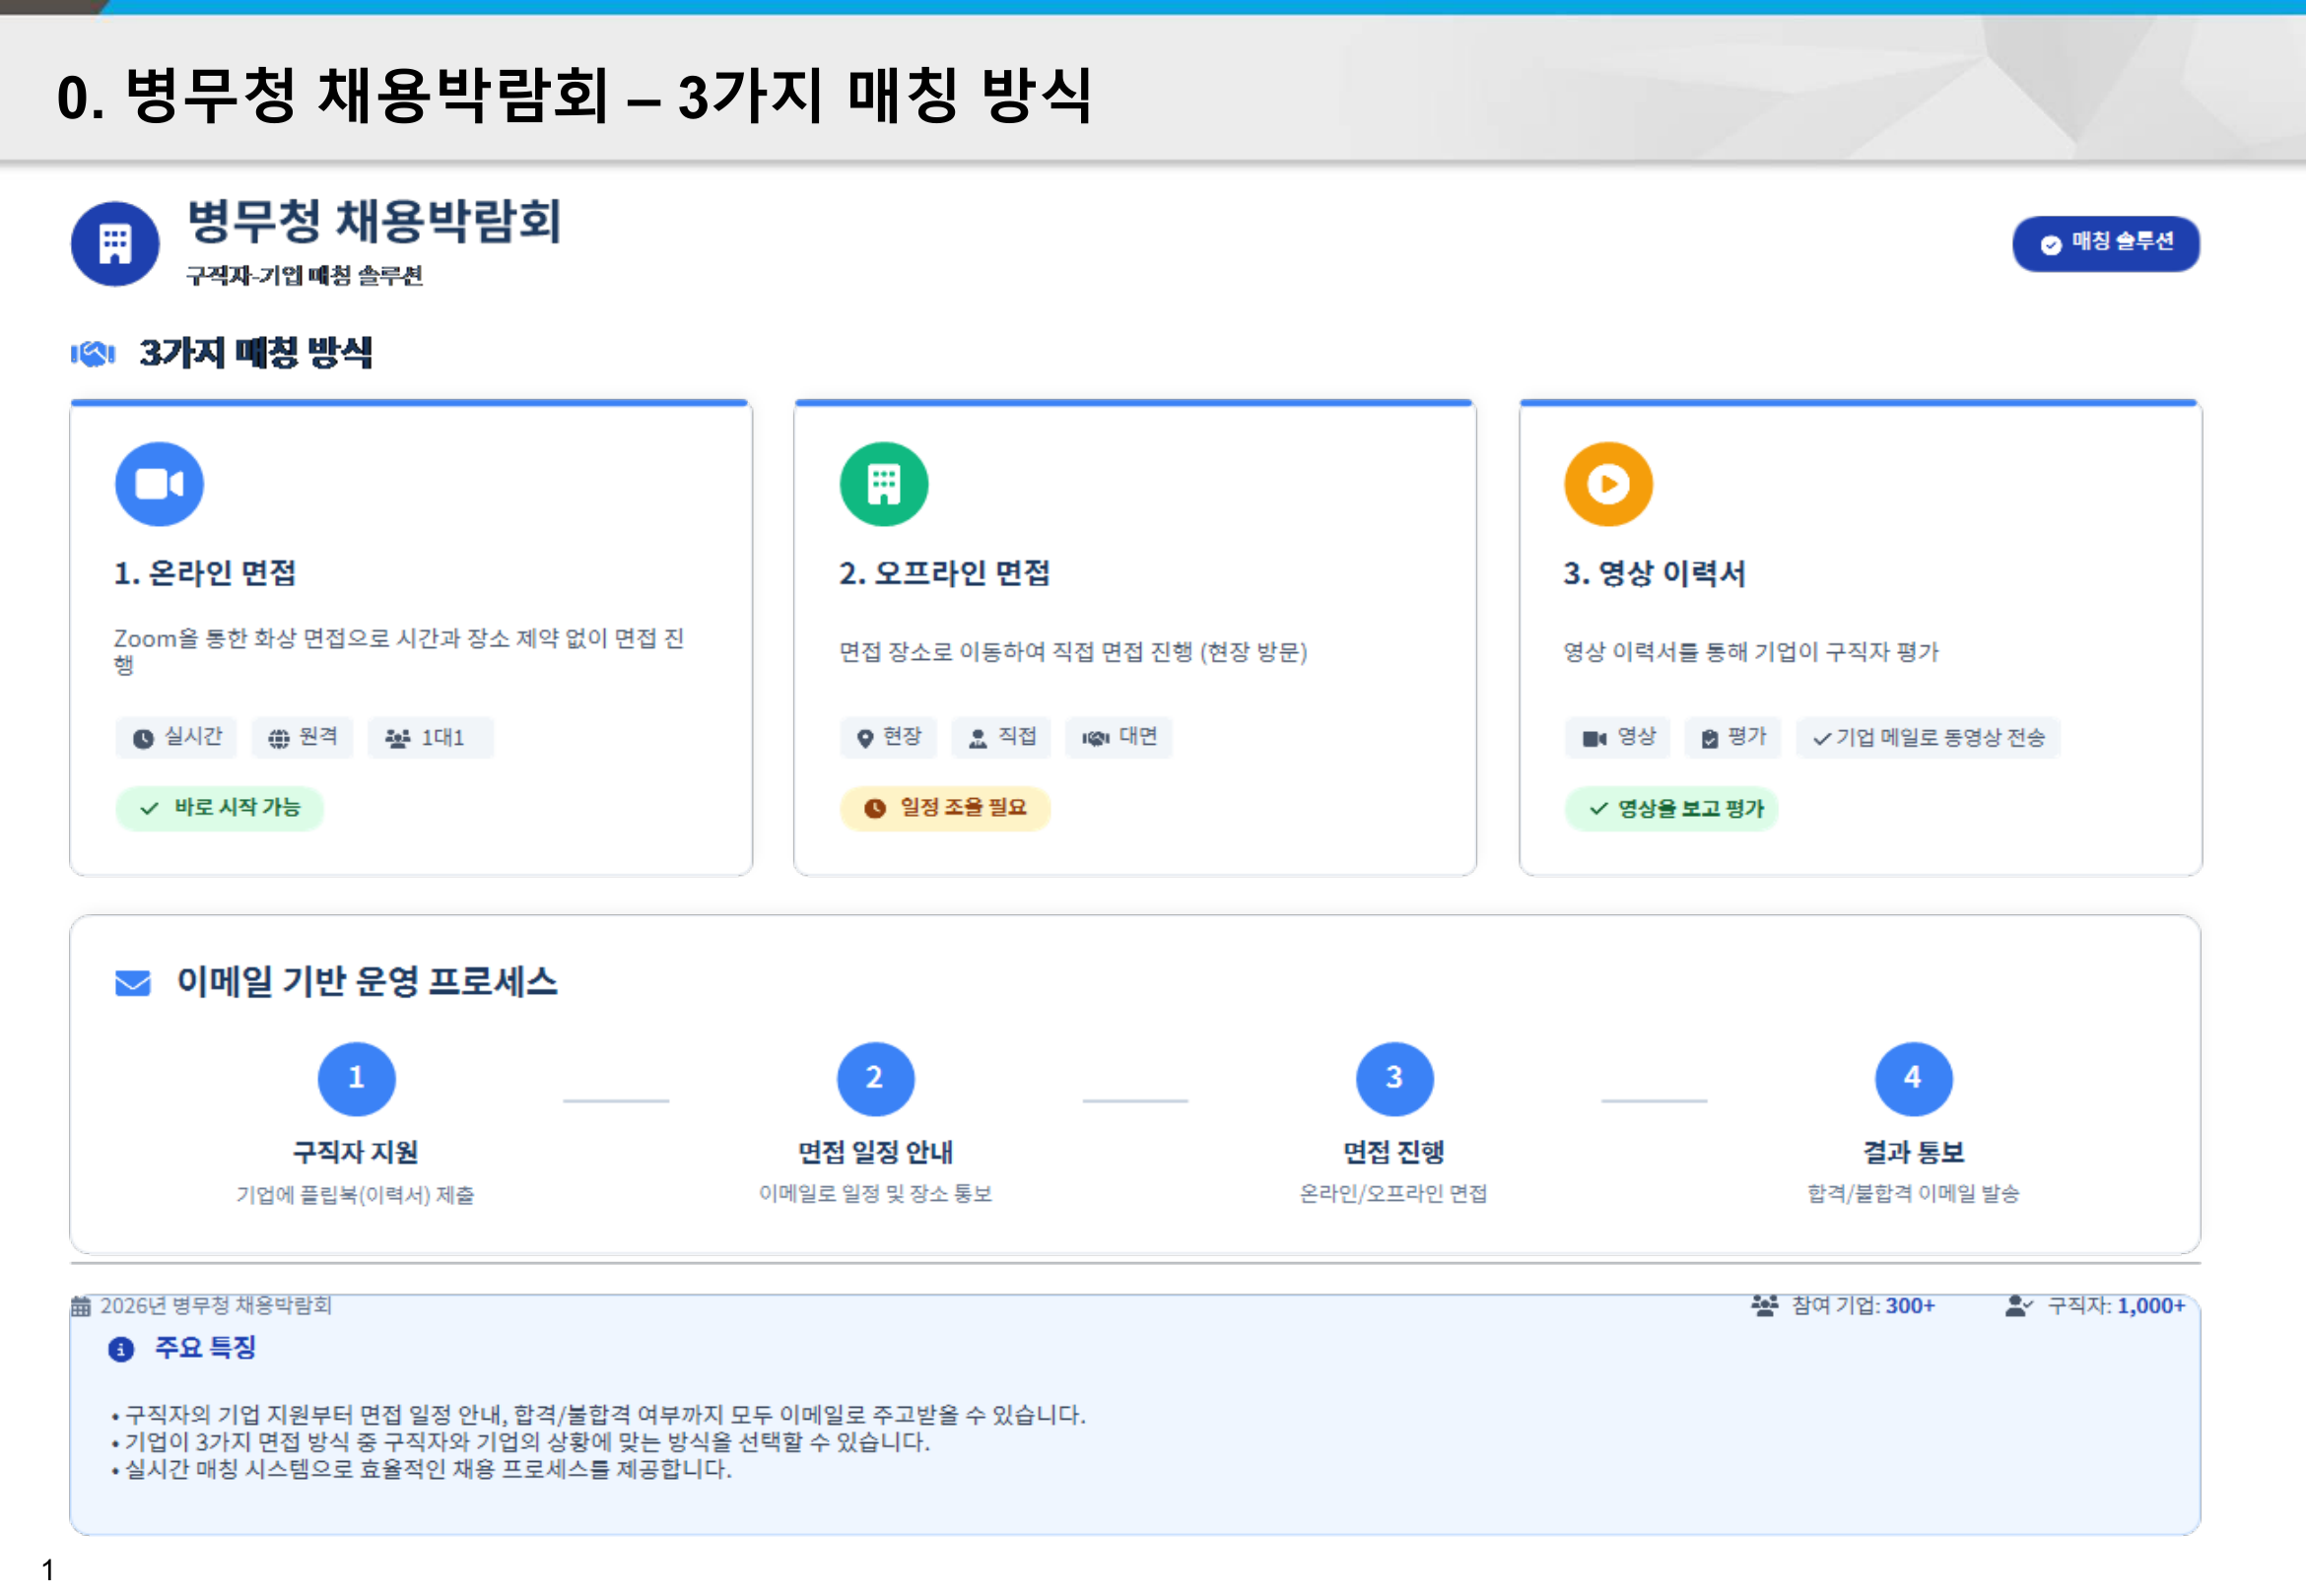Select the 직접 person tag
The height and width of the screenshot is (1596, 2306).
1001,737
